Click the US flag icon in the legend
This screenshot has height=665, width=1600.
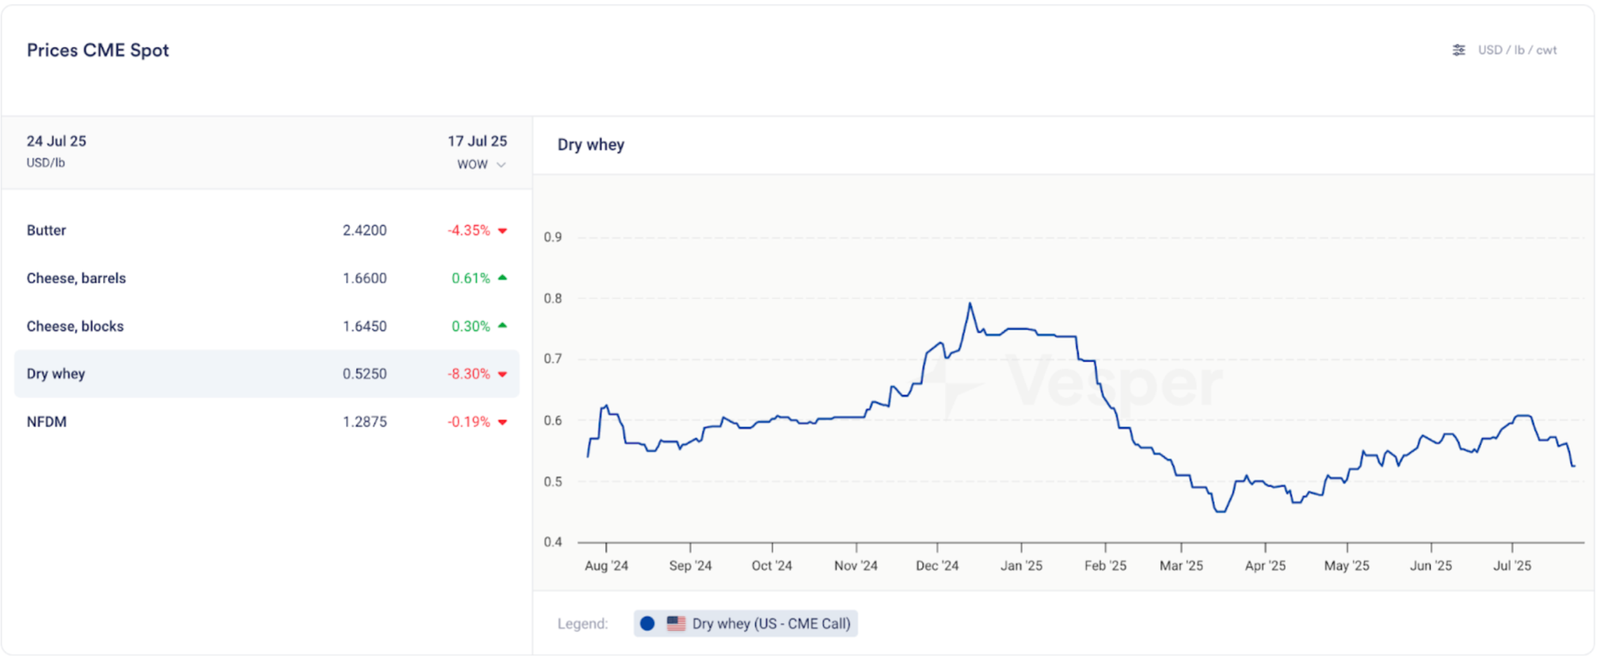tap(676, 623)
